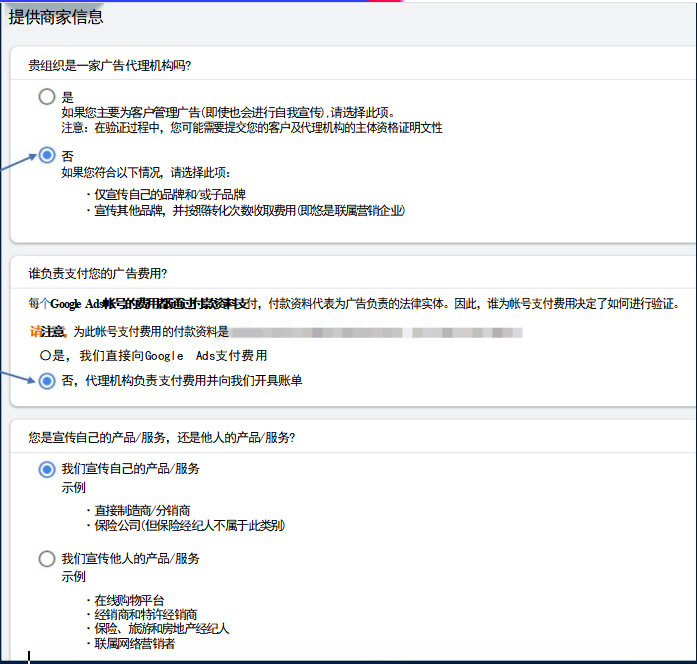Click the question '谁负责支付您的广告费用?'
697x664 pixels.
pos(98,273)
